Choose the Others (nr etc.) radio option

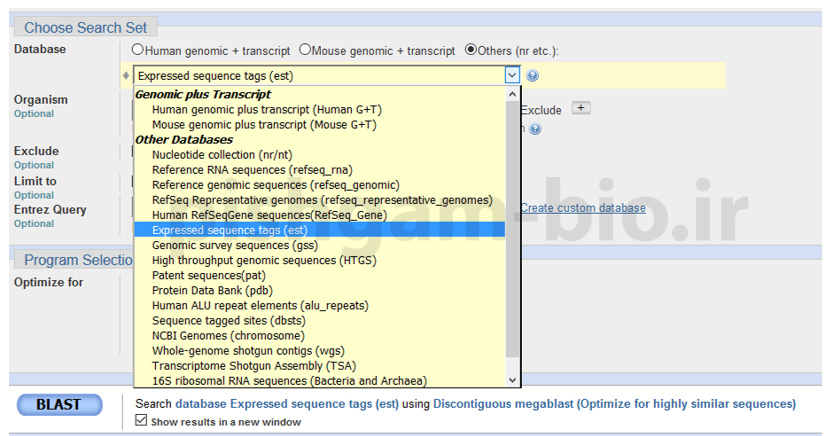pos(471,50)
